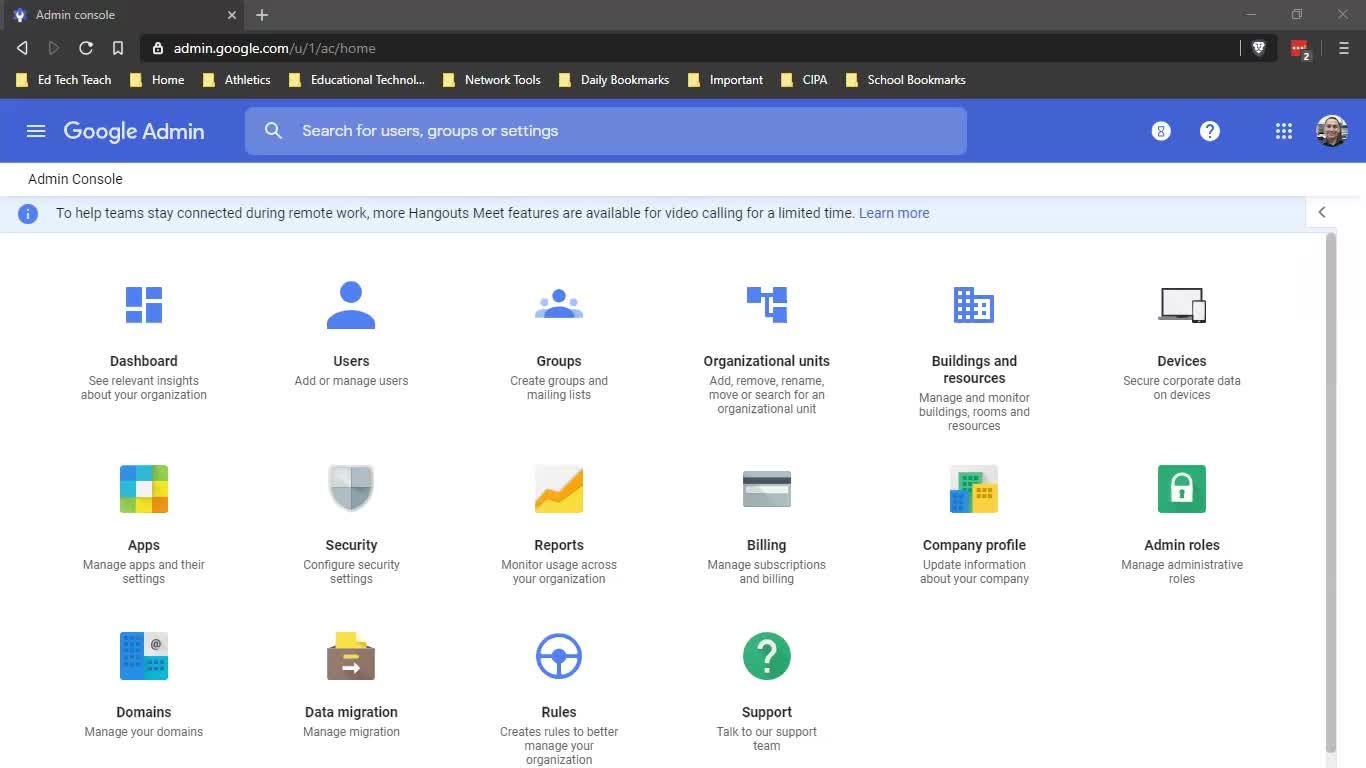This screenshot has width=1366, height=768.
Task: Open the Support question mark icon
Action: click(x=767, y=656)
